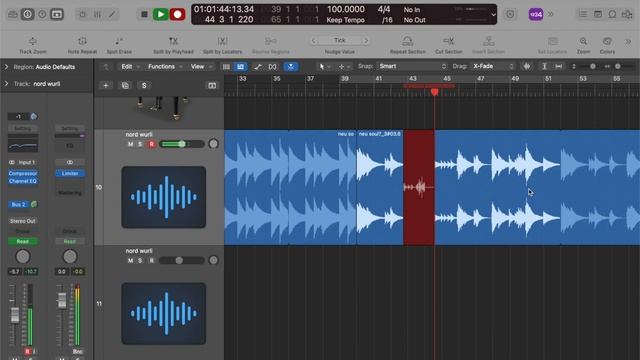Open the View menu in tracks area
The width and height of the screenshot is (640, 360).
(x=201, y=67)
